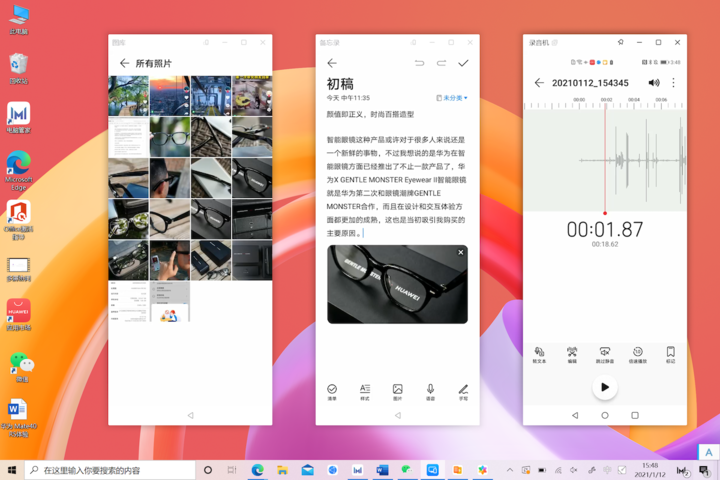Screen dimensions: 720x480
Task: Tap the checklist icon in the note toolbar
Action: click(332, 392)
